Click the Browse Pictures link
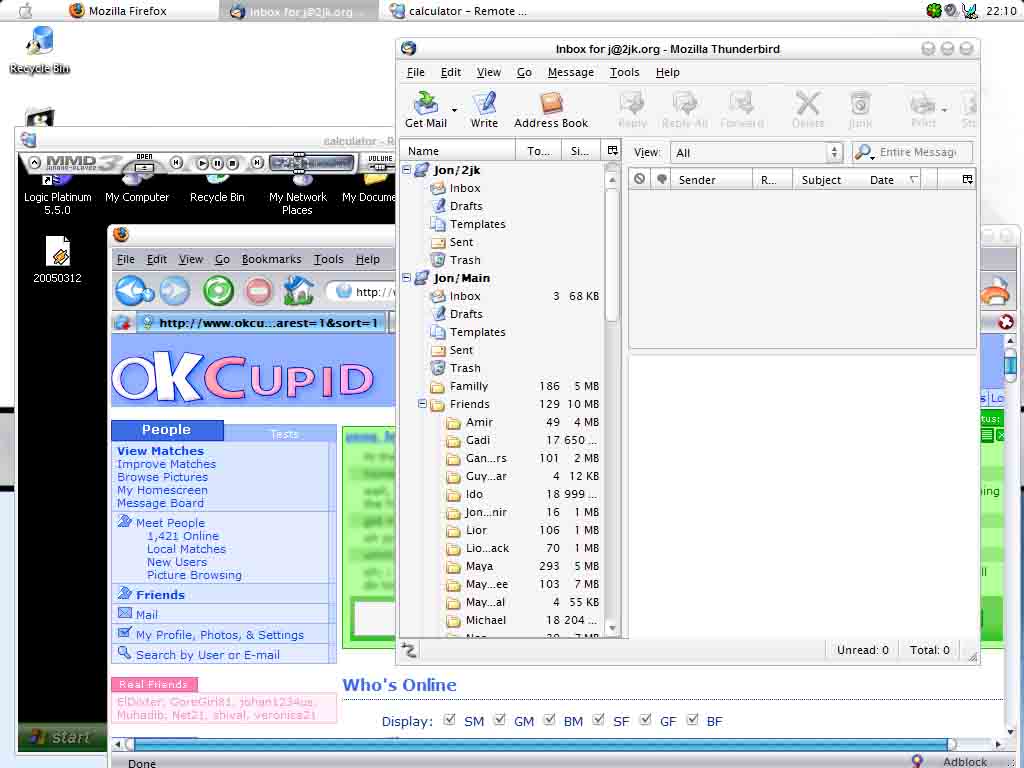The width and height of the screenshot is (1024, 768). [162, 477]
